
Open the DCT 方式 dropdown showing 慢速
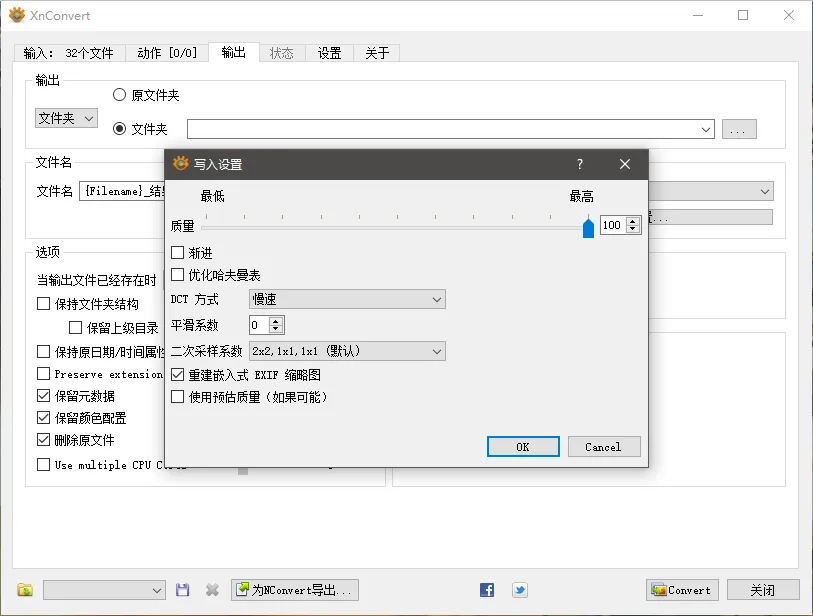347,299
